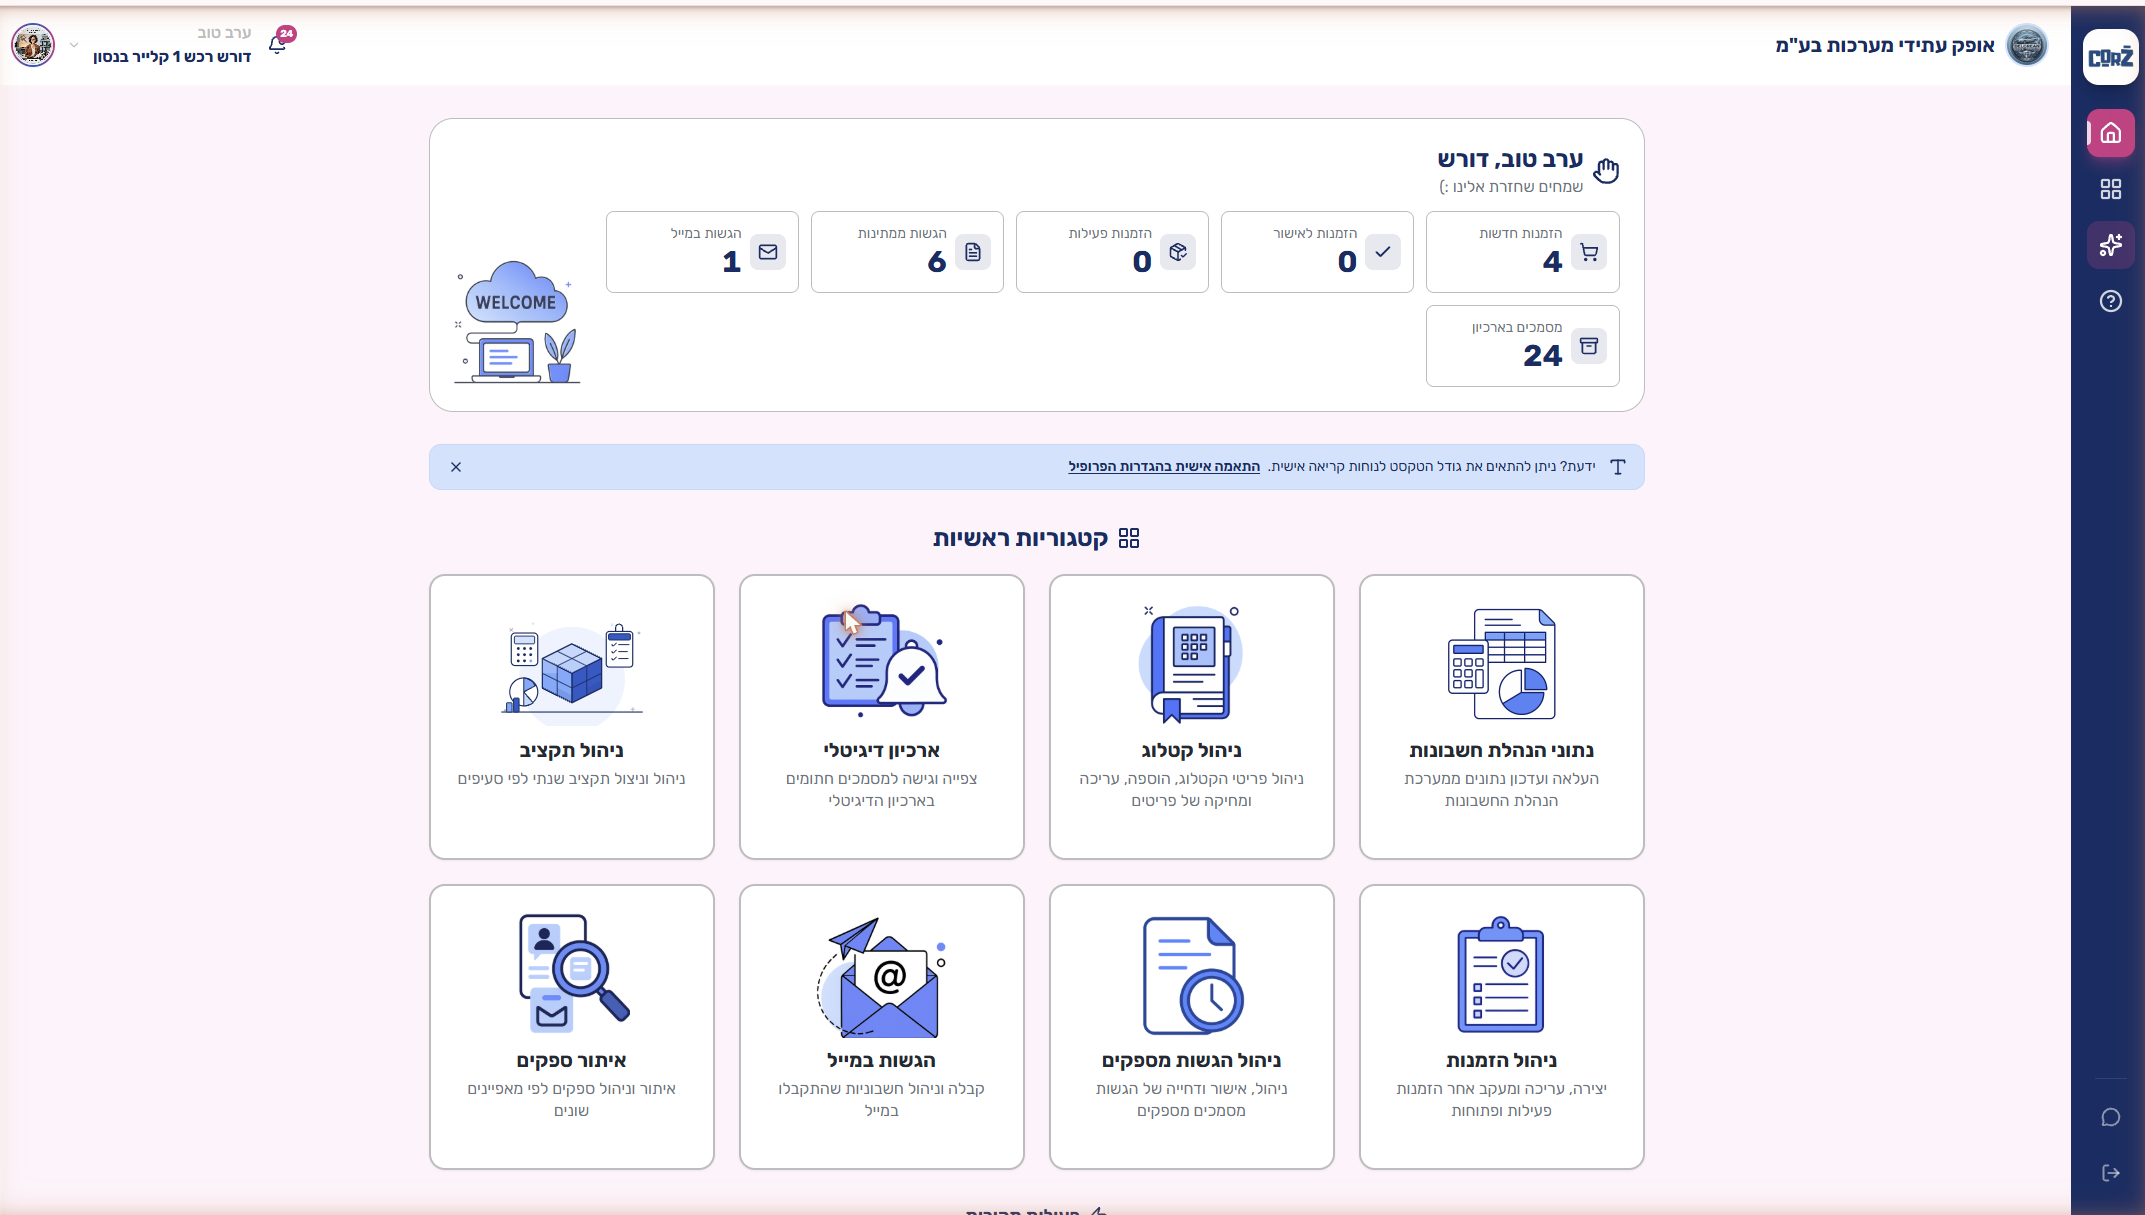Click the envelope icon in הגשות במייל
This screenshot has width=2145, height=1215.
(x=768, y=252)
